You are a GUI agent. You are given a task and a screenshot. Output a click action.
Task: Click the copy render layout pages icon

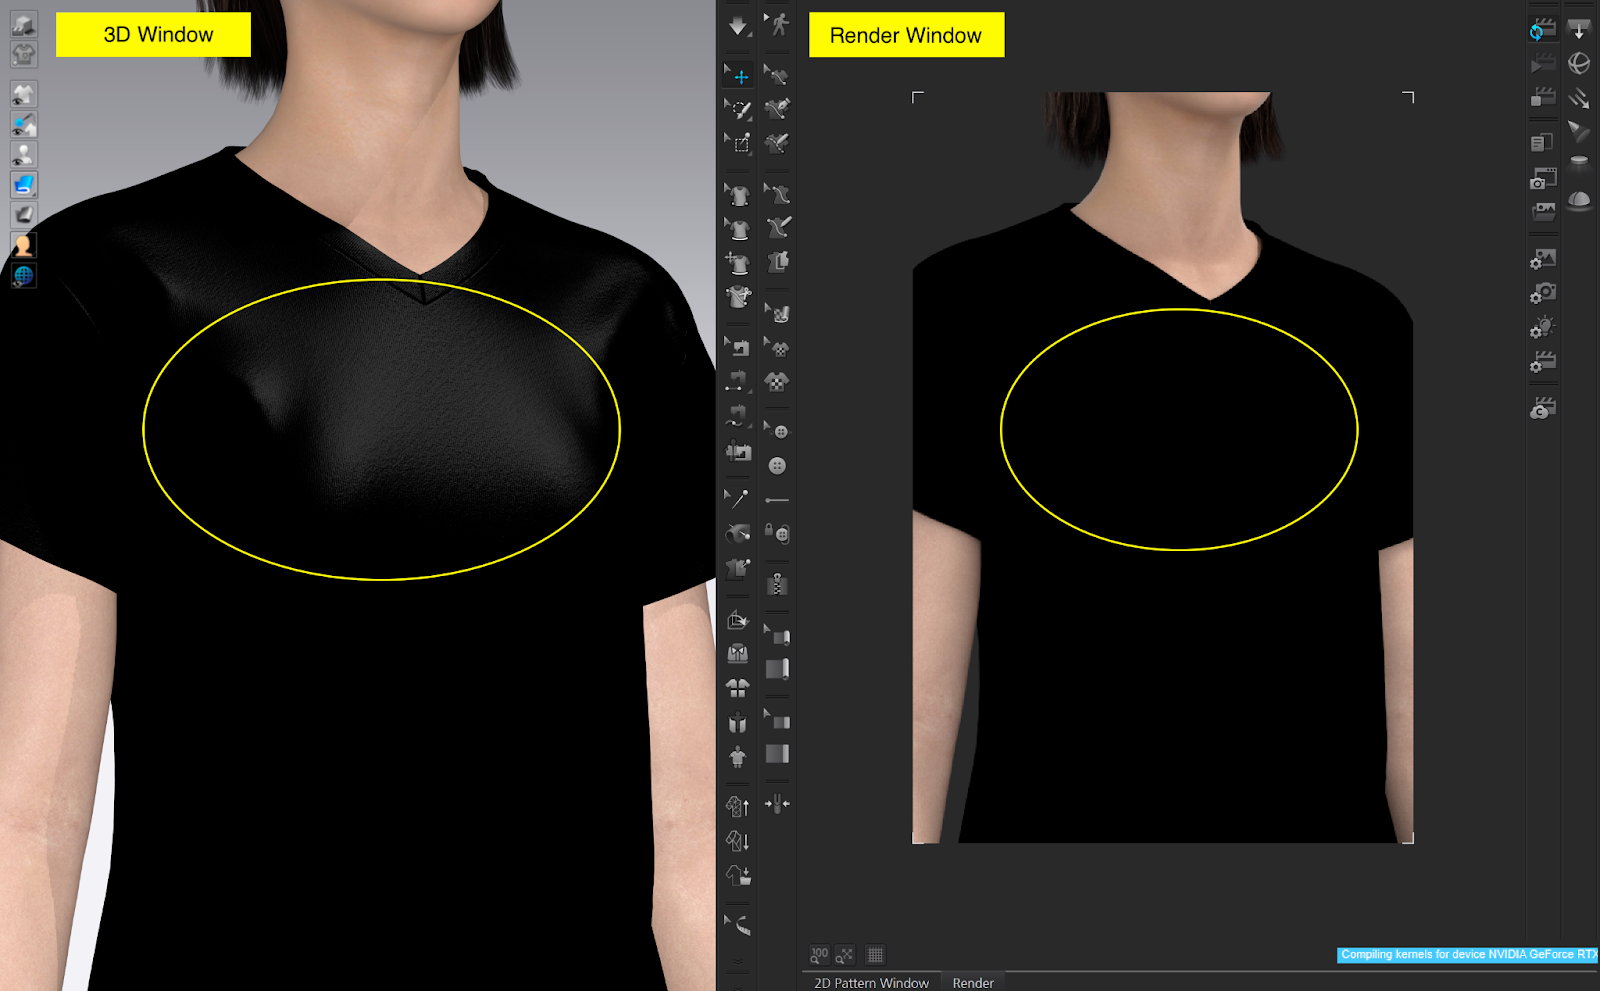click(1542, 143)
